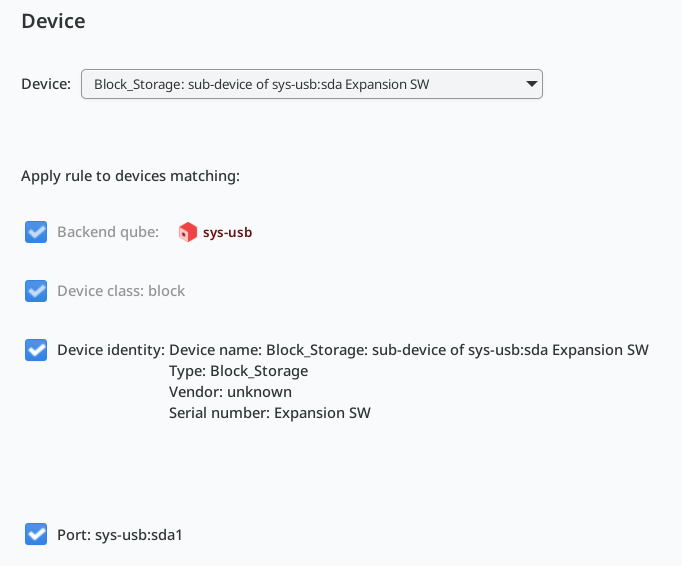The height and width of the screenshot is (566, 682).
Task: Click the "Device class: block" label
Action: (x=121, y=291)
